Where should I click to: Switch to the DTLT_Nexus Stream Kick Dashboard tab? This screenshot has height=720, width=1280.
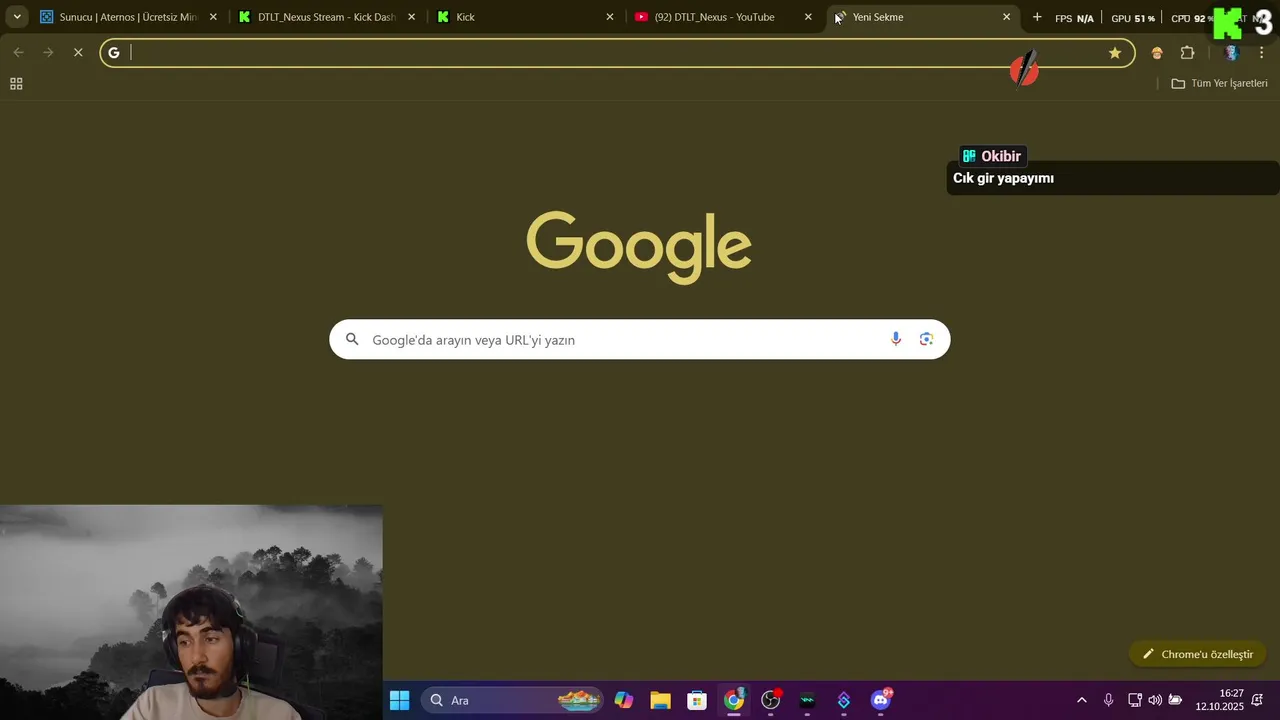[327, 17]
